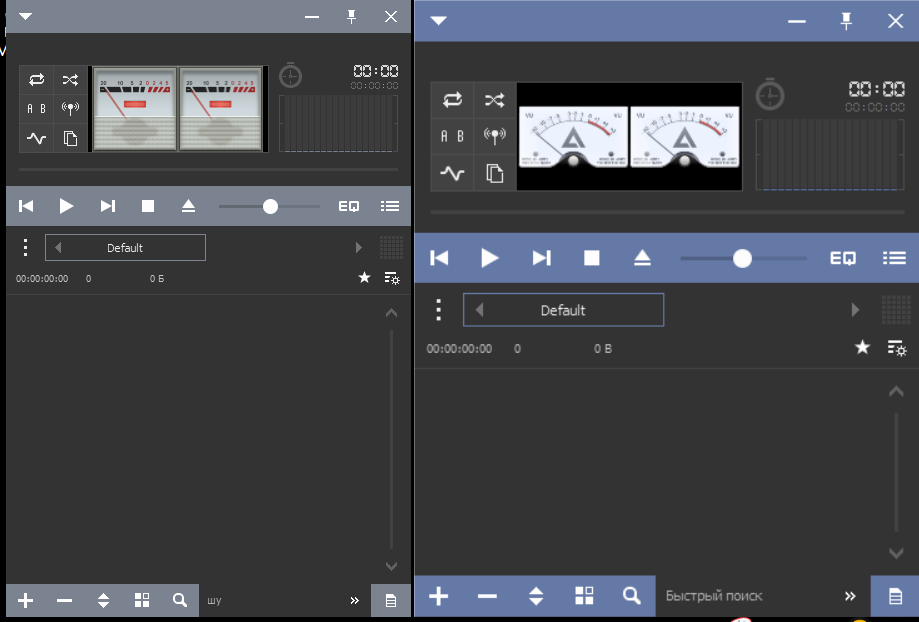Expand the double-chevron menu in right player's bottom bar

point(850,596)
